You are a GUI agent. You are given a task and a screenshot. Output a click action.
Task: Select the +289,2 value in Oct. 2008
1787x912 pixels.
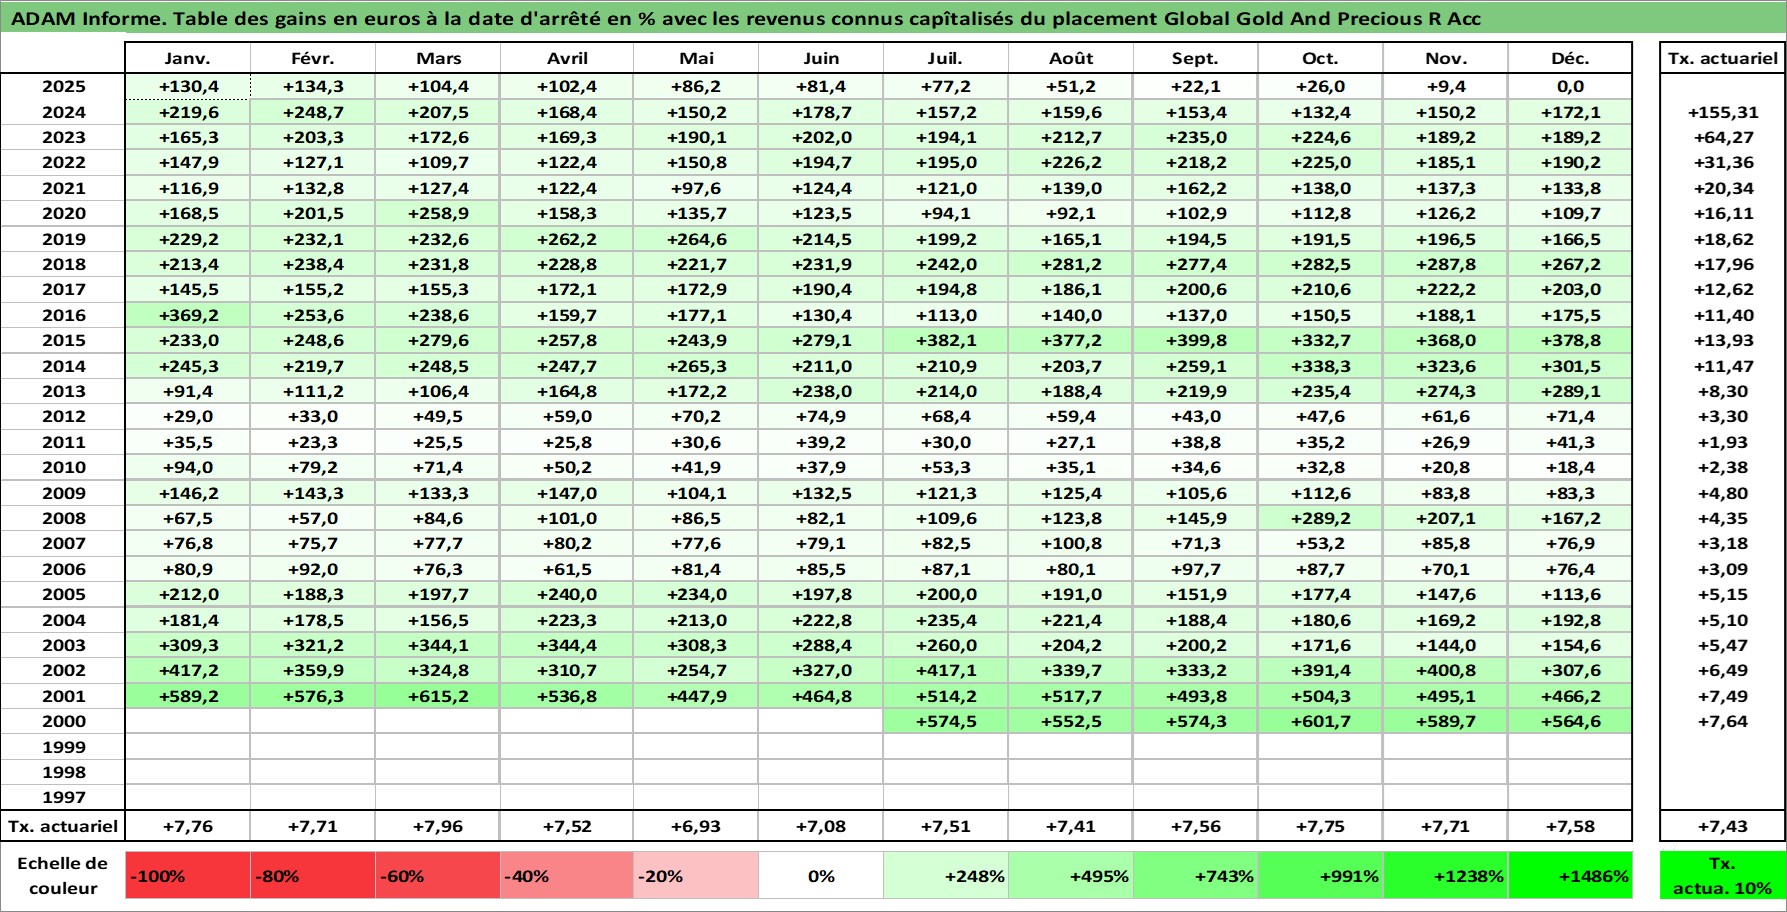point(1320,518)
